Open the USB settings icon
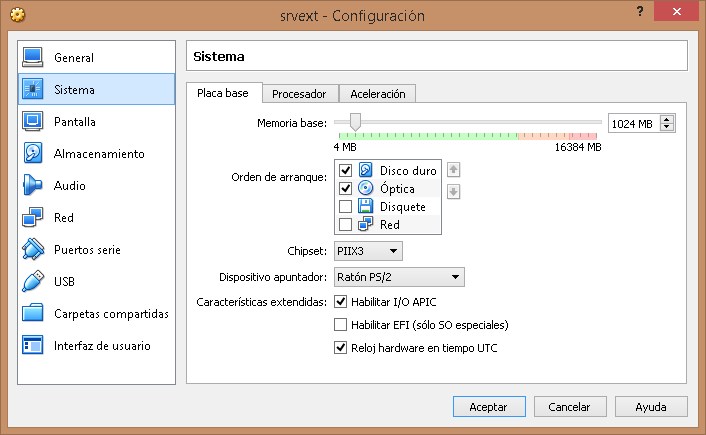Viewport: 706px width, 435px height. [x=33, y=281]
